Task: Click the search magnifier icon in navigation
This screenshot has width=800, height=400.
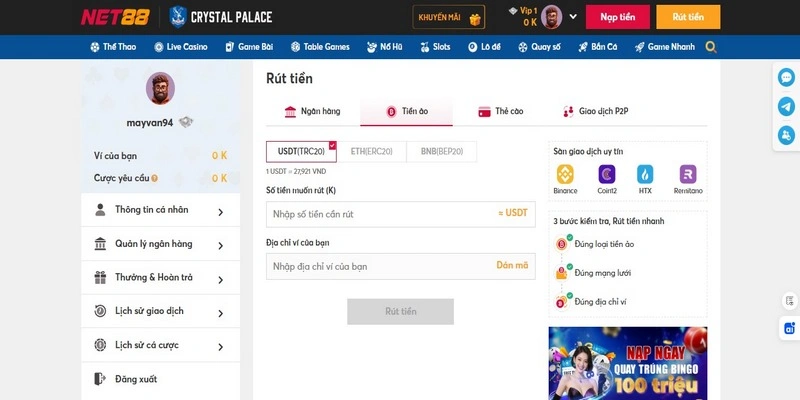Action: (x=711, y=47)
